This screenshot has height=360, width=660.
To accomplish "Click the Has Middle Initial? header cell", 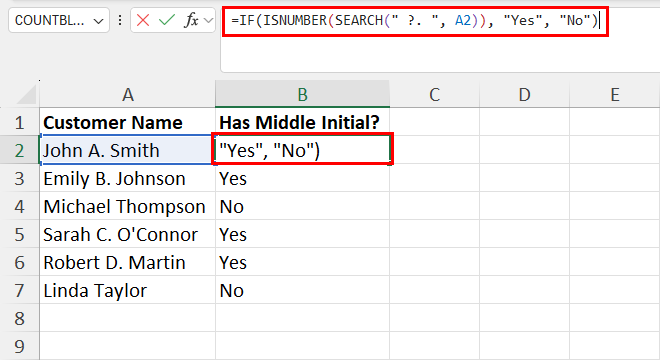I will tap(302, 122).
